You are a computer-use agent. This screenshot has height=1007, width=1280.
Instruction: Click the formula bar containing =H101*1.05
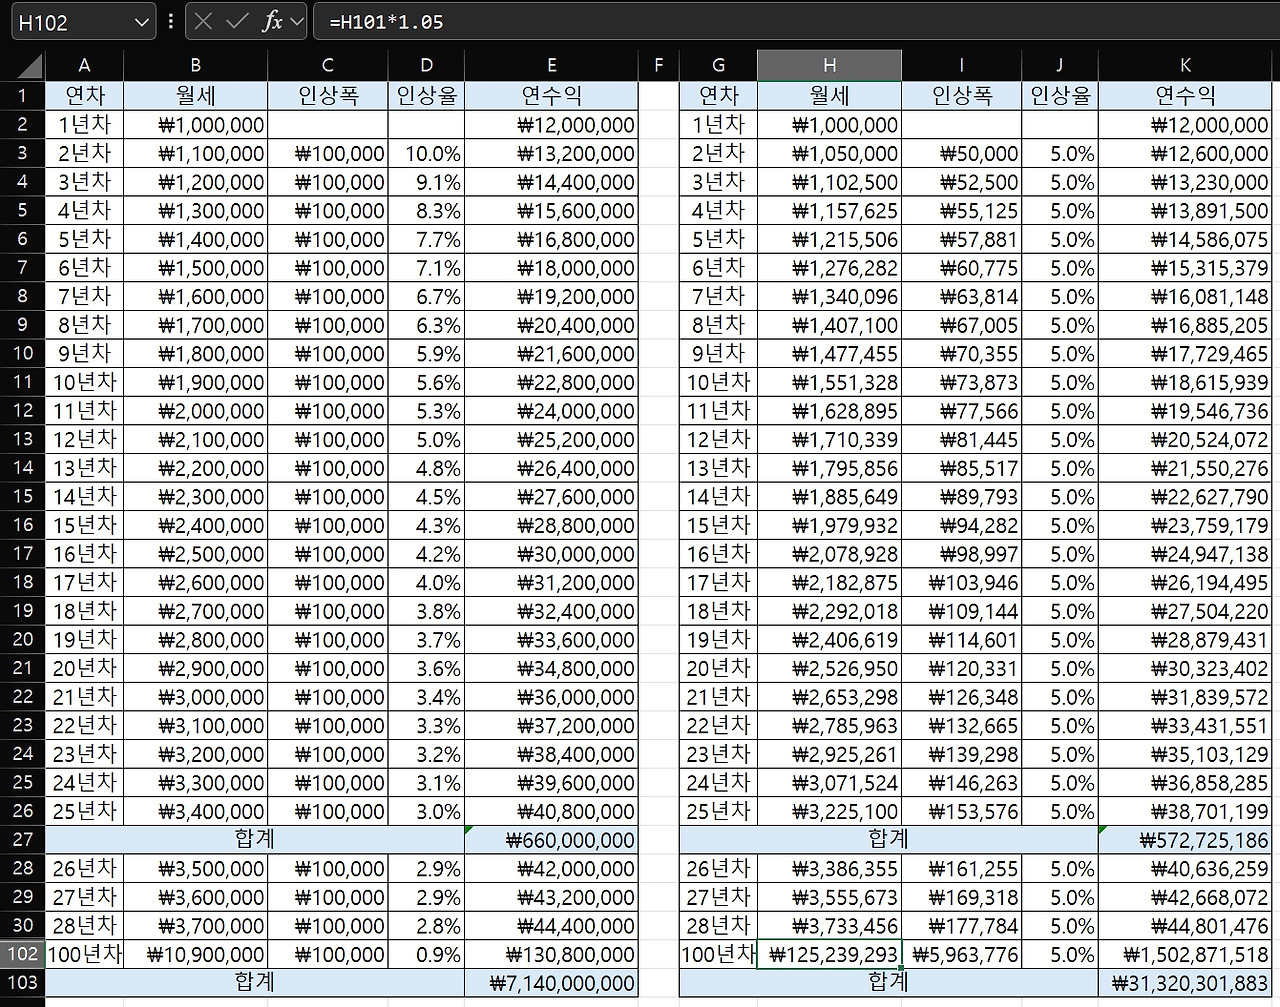tap(796, 22)
